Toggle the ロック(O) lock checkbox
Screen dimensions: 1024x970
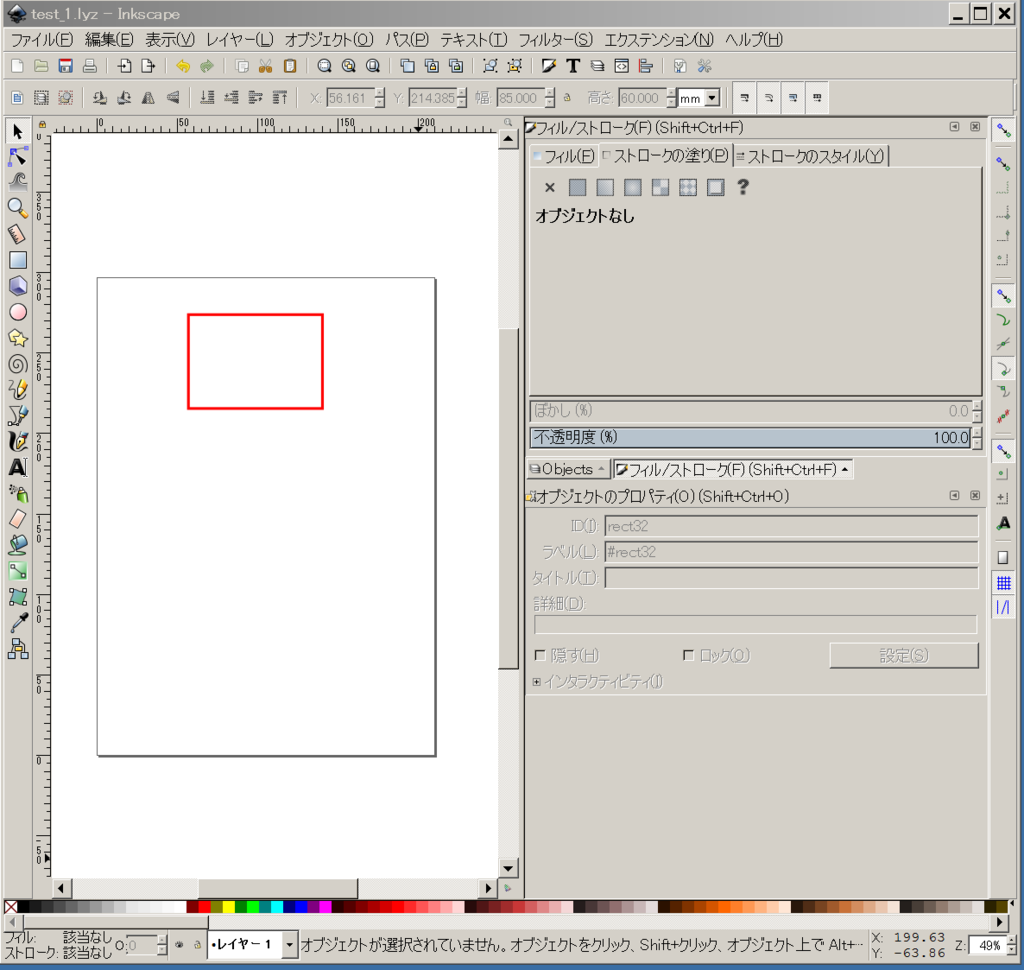point(688,655)
